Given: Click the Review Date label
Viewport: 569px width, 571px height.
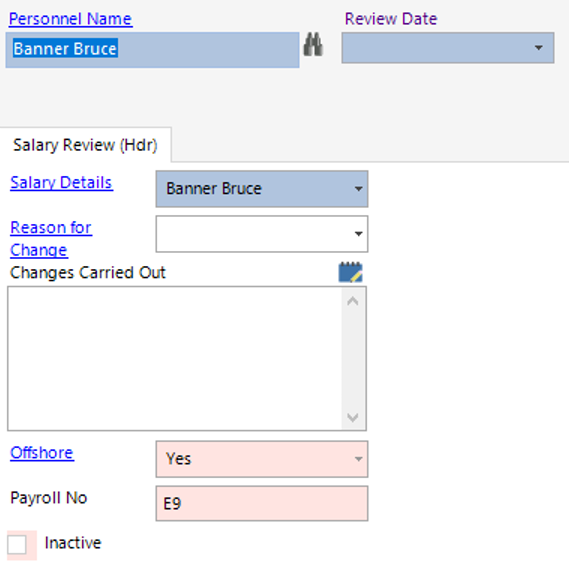Looking at the screenshot, I should pos(391,19).
